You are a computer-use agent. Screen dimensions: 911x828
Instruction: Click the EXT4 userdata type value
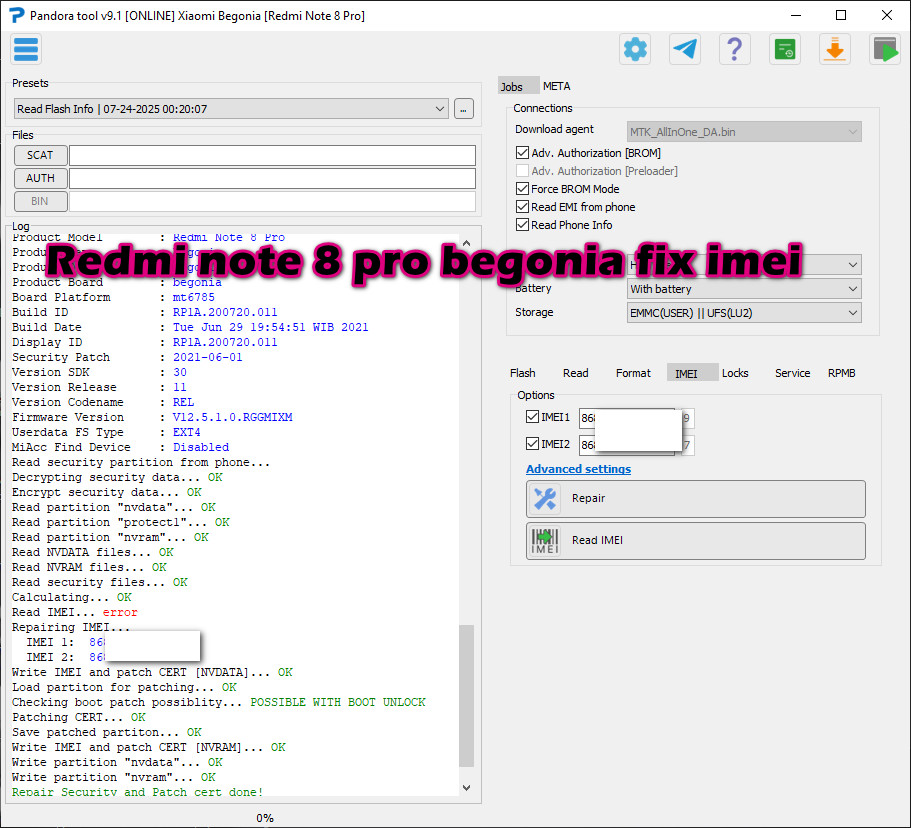pos(186,432)
